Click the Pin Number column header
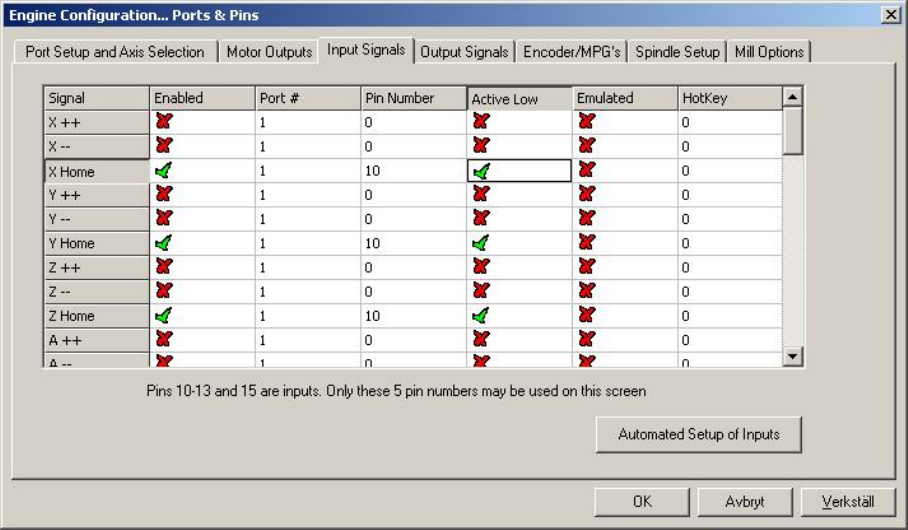 pyautogui.click(x=413, y=98)
